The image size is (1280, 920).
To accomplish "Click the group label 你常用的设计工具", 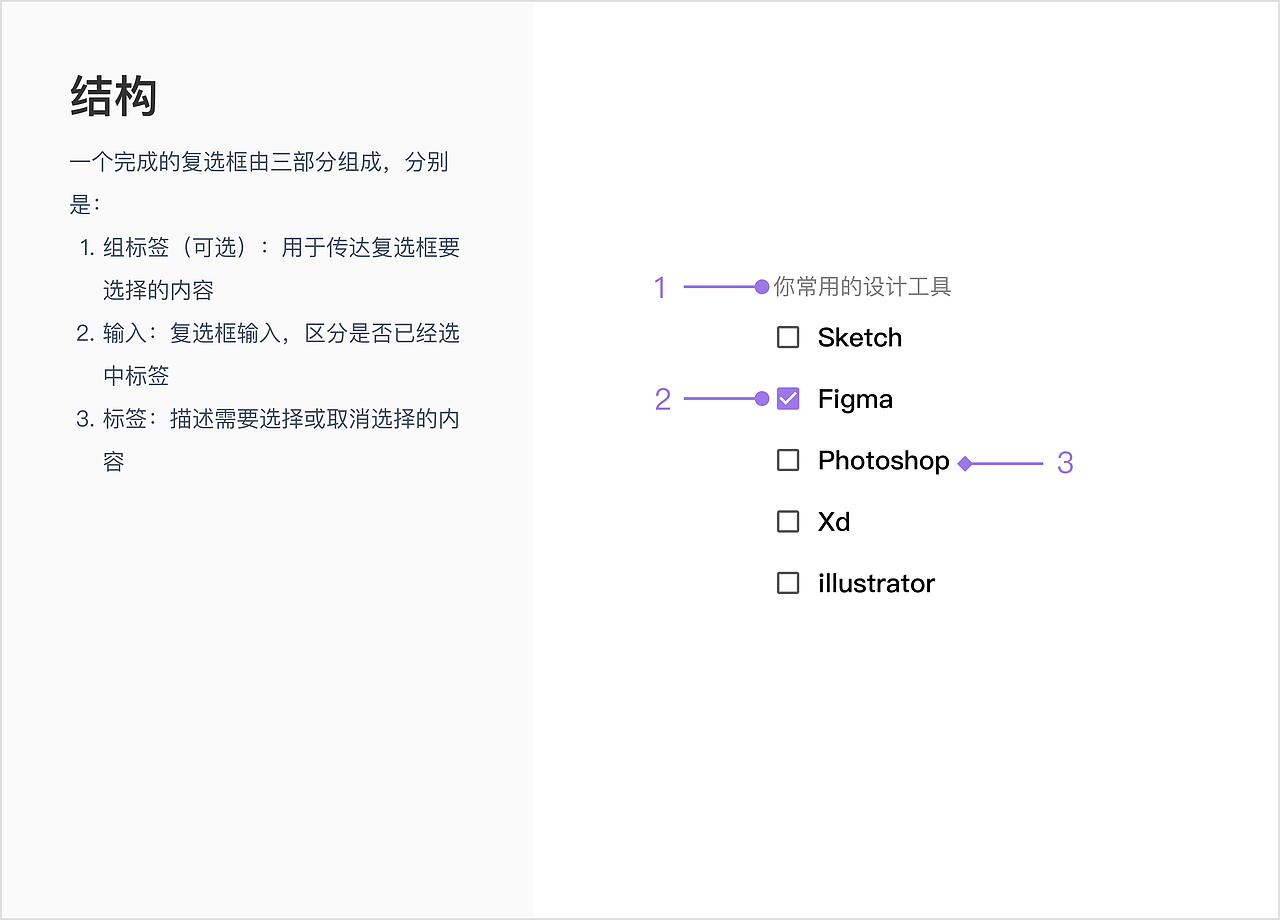I will coord(861,287).
